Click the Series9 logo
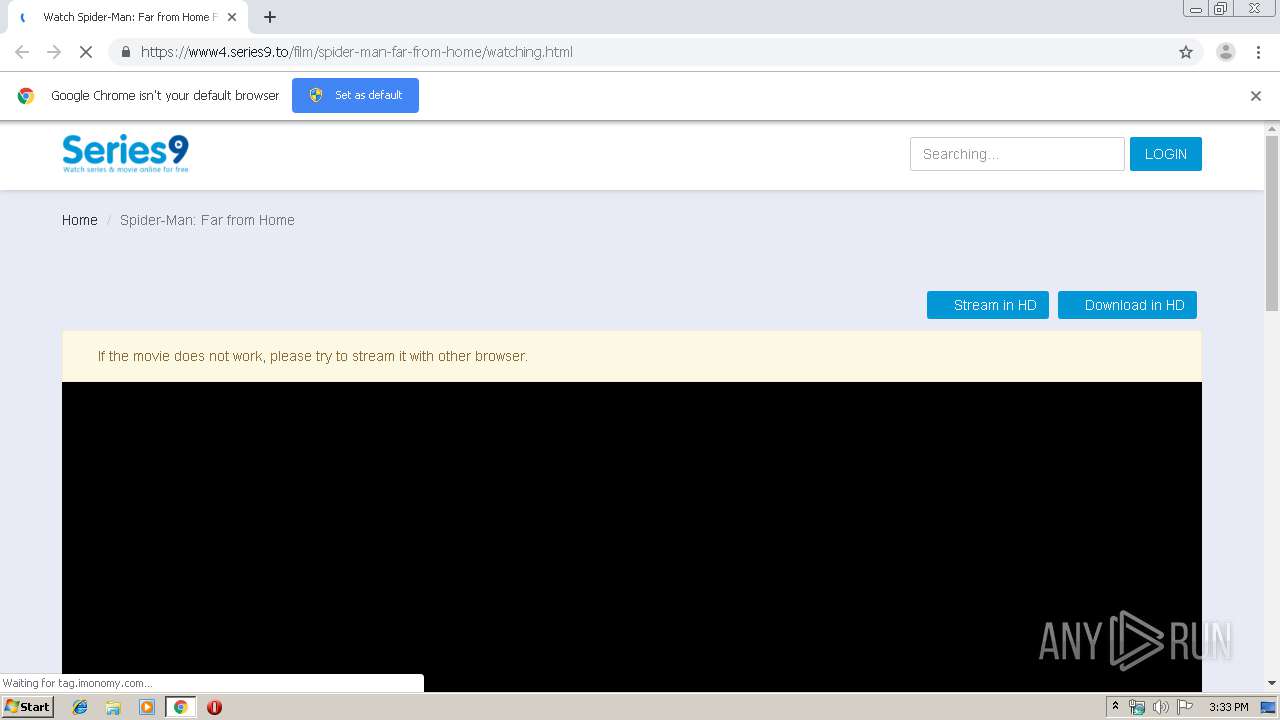The width and height of the screenshot is (1280, 720). pos(125,154)
